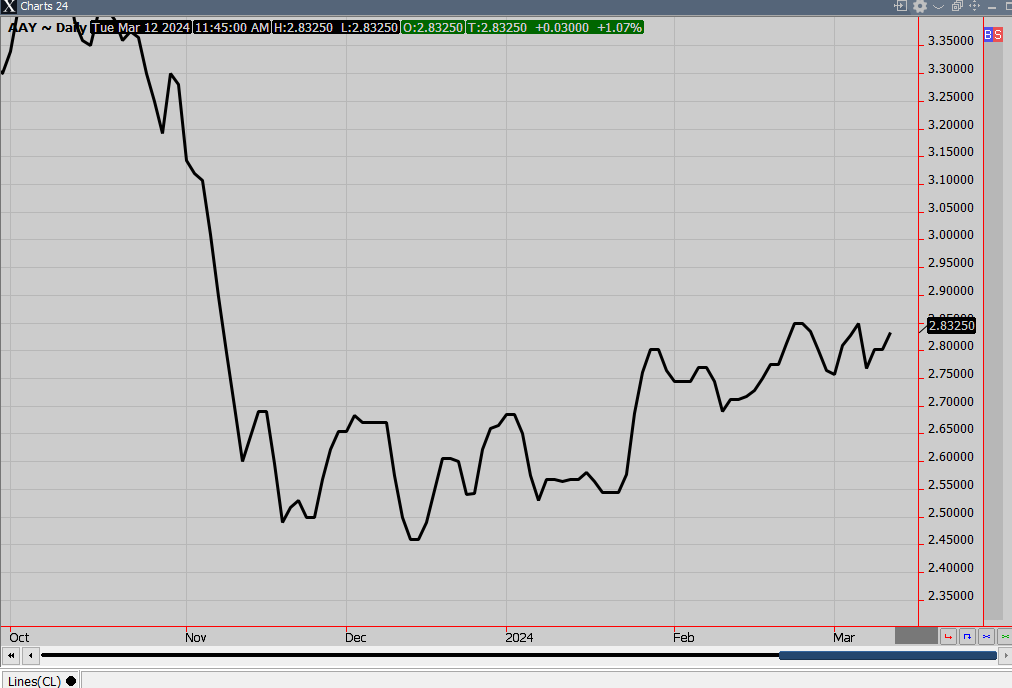Image resolution: width=1012 pixels, height=688 pixels.
Task: Click the 3.00000 price axis label
Action: click(x=951, y=235)
